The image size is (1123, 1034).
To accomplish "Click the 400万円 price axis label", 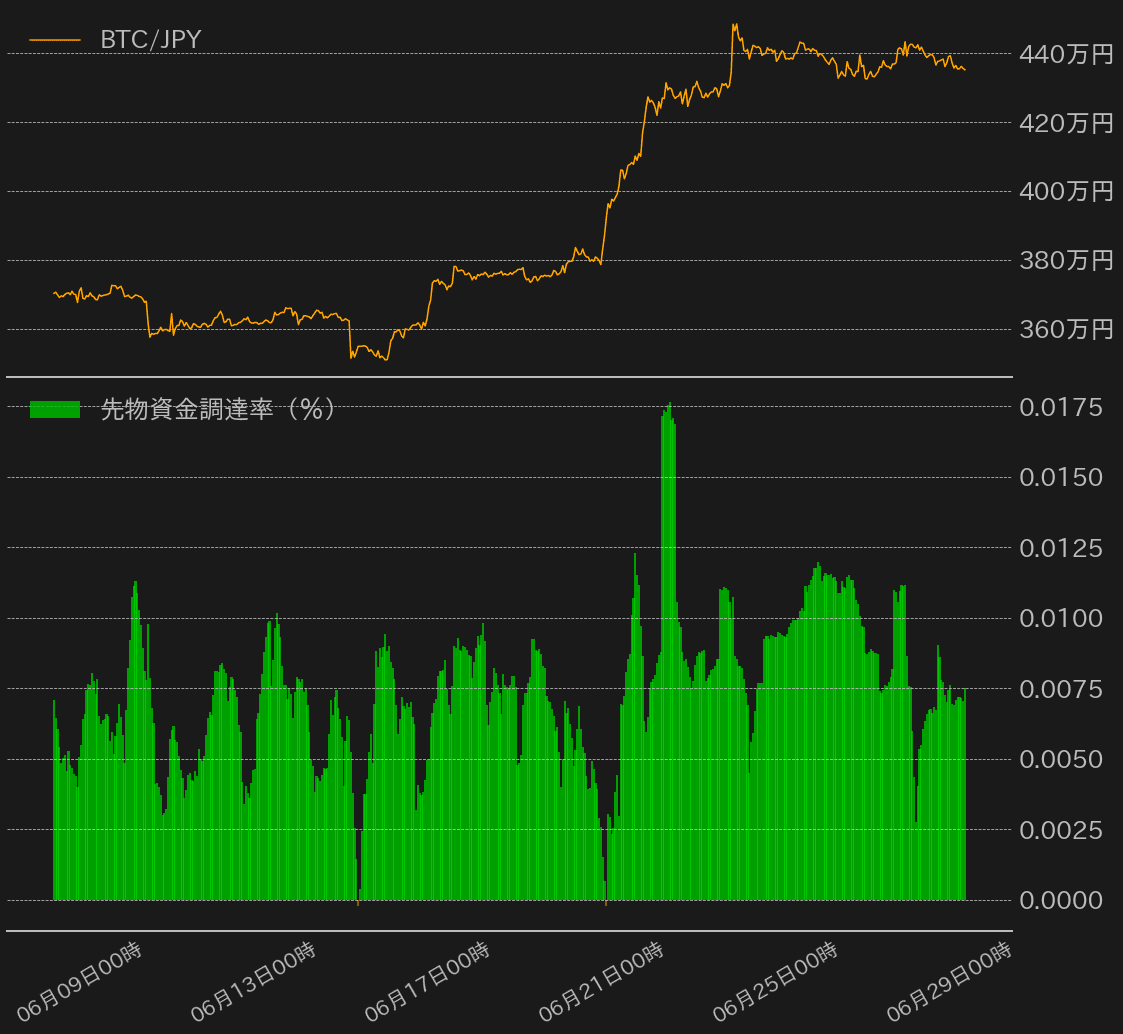I will 1066,191.
